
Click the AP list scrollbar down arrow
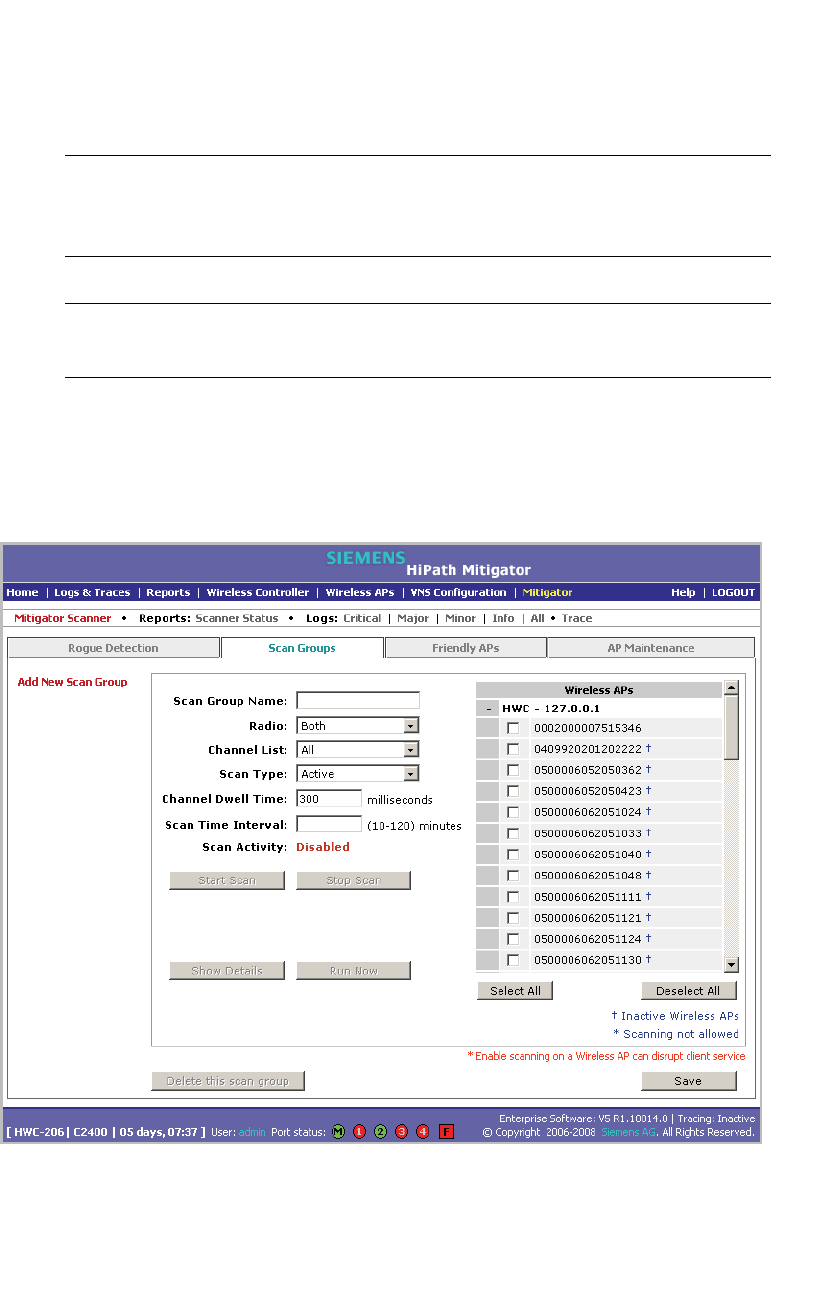pos(731,964)
